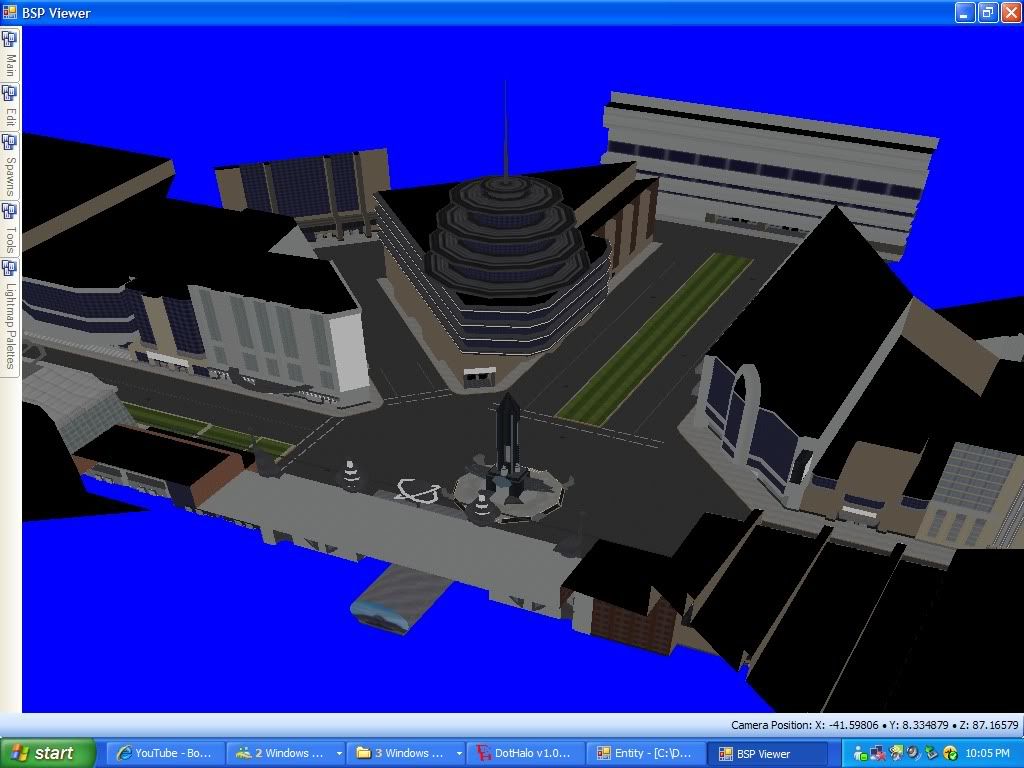This screenshot has height=768, width=1024.
Task: Expand the '2 Windows...' taskbar group arrow
Action: [x=339, y=754]
